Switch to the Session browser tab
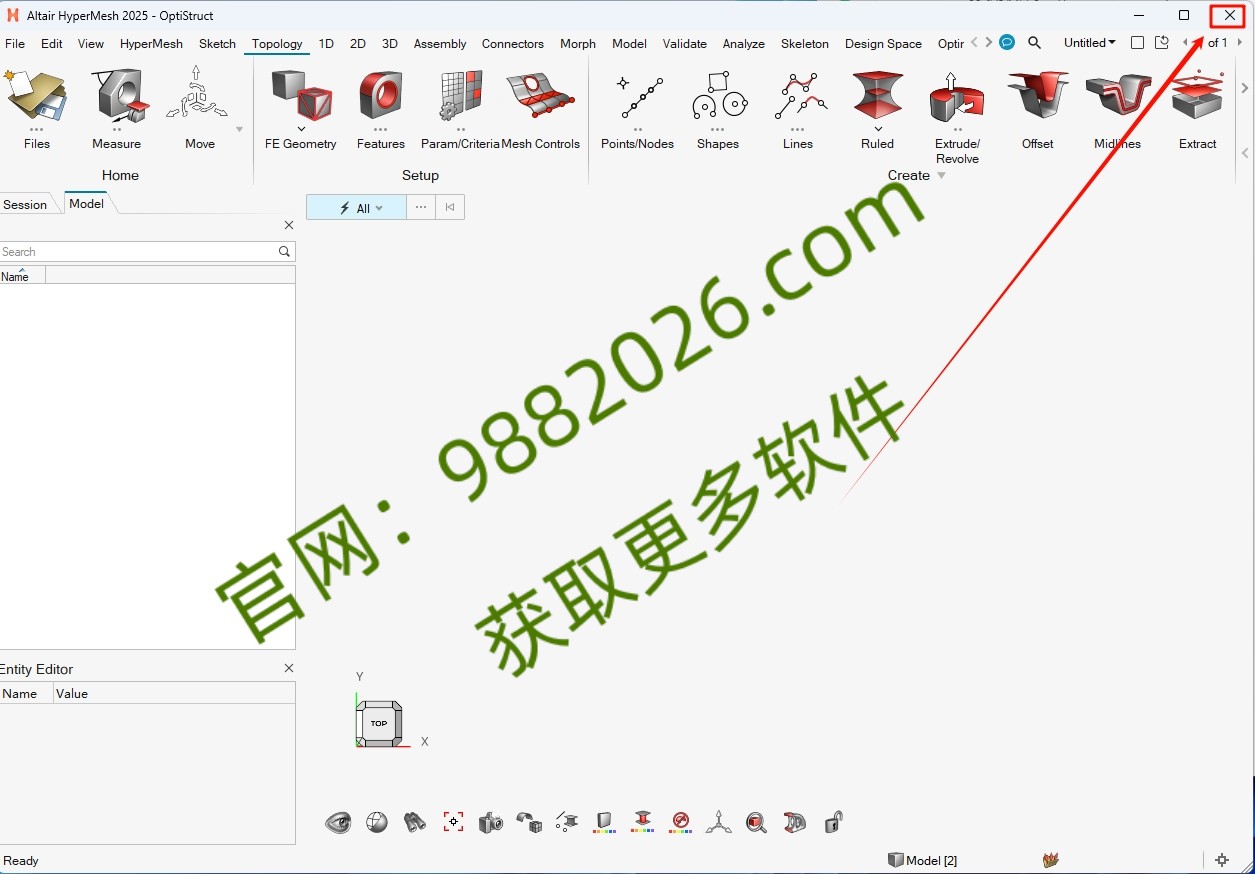 [25, 204]
